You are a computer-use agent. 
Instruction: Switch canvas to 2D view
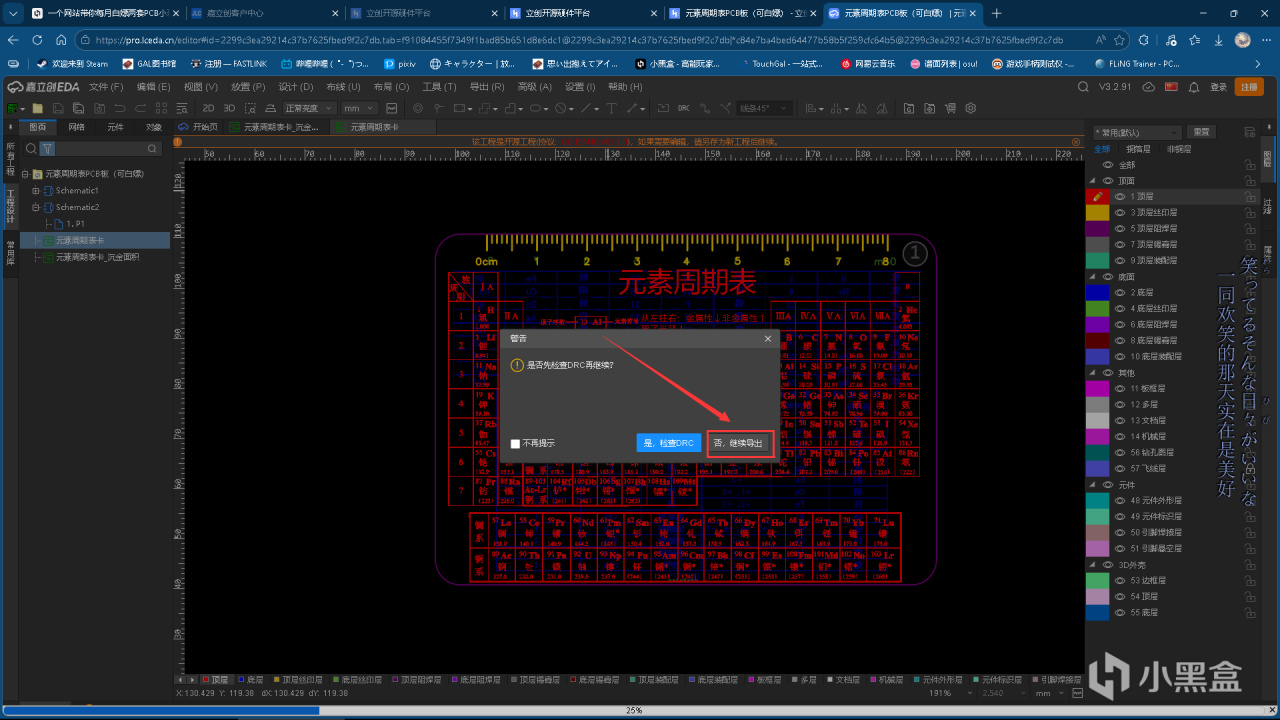coord(208,108)
